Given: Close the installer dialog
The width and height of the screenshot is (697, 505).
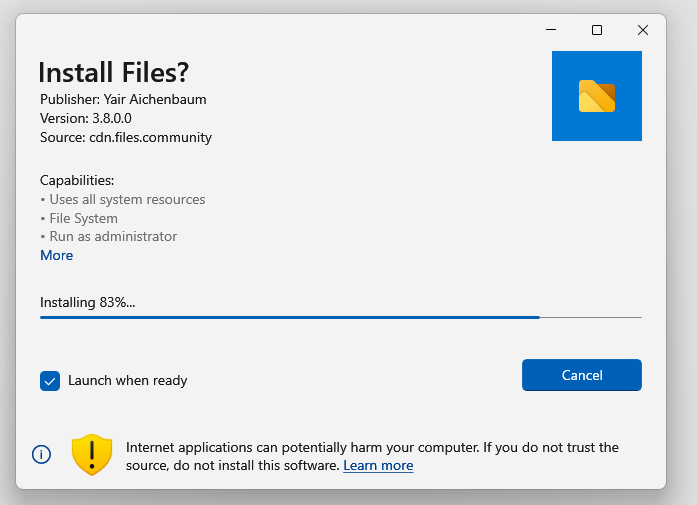Looking at the screenshot, I should pos(643,30).
